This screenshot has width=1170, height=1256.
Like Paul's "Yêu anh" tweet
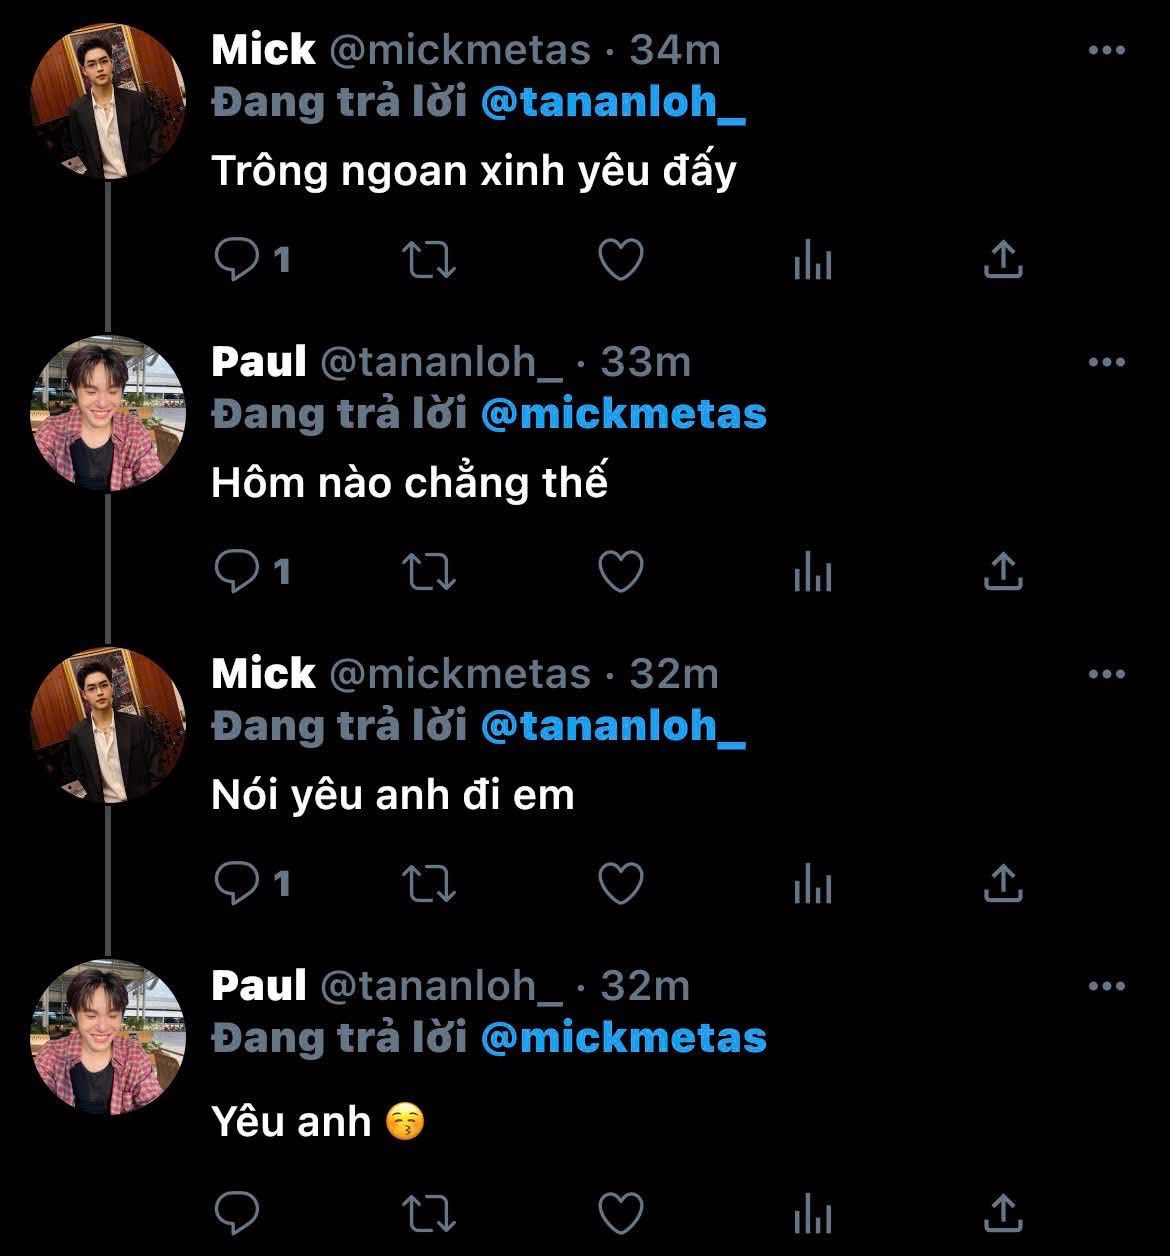point(620,1212)
